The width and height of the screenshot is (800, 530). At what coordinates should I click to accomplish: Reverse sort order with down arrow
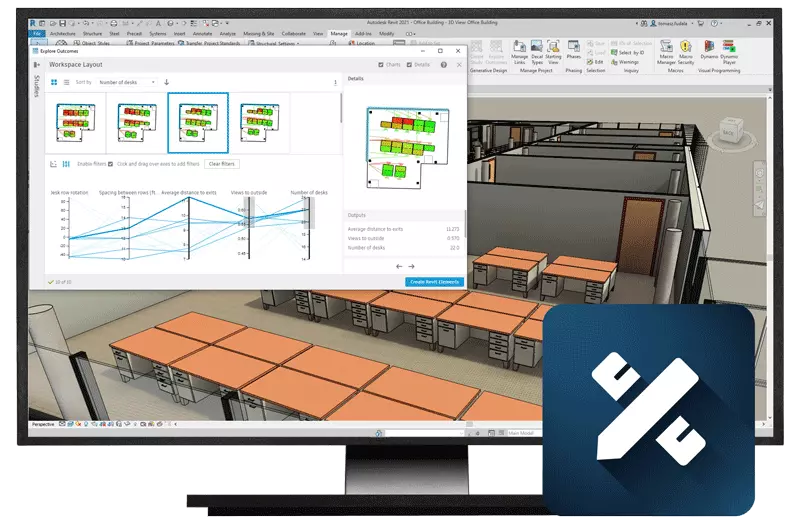(x=166, y=82)
